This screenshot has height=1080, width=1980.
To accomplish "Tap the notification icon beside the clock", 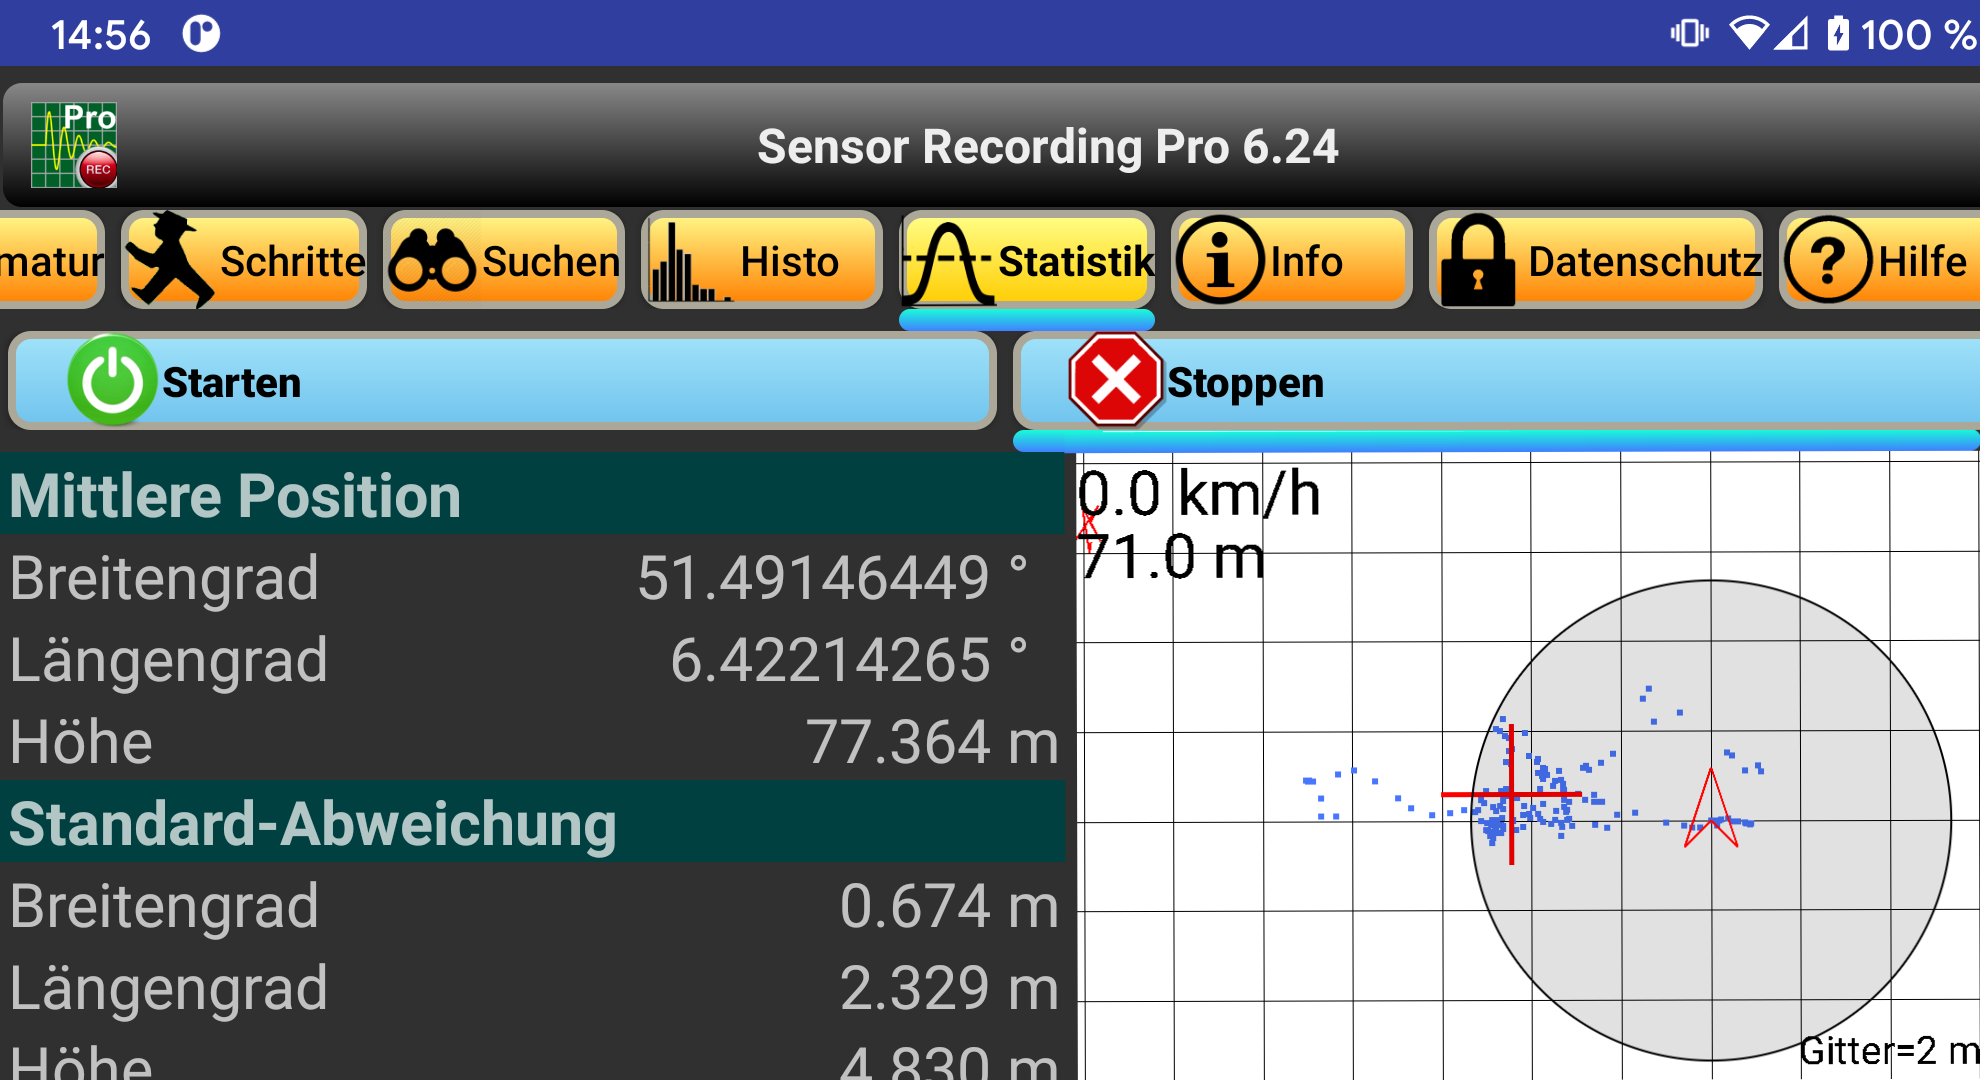I will tap(201, 34).
